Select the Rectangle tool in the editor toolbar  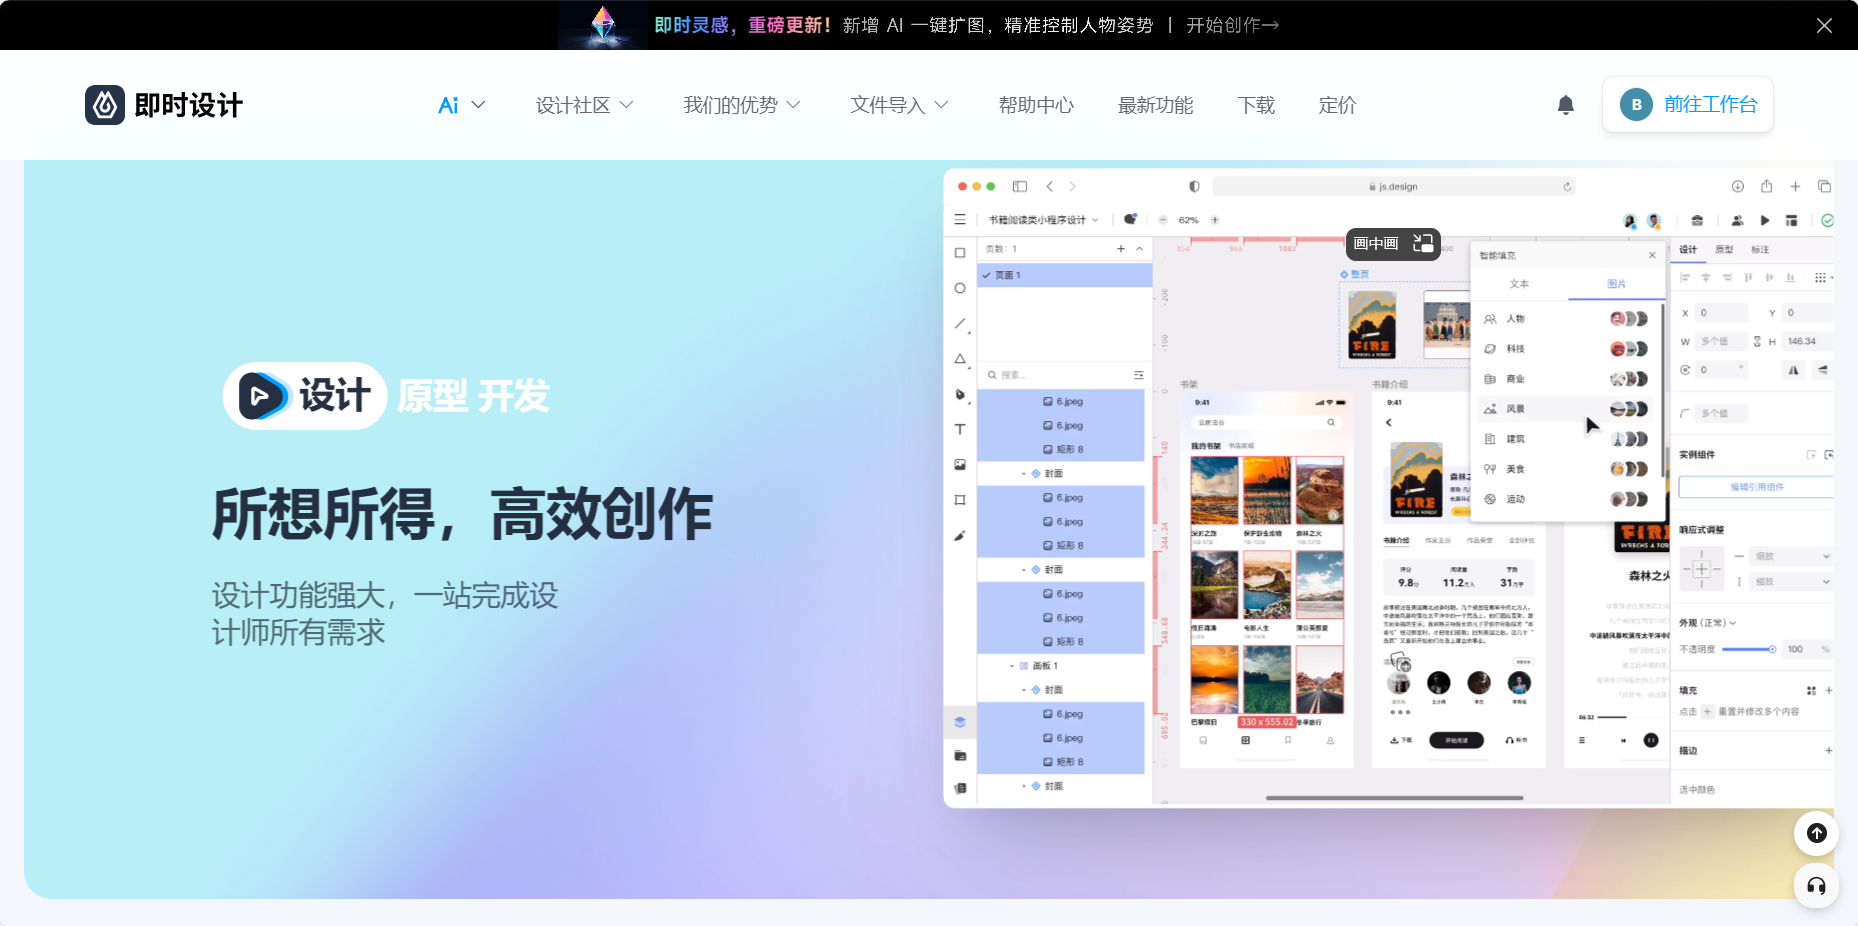960,253
